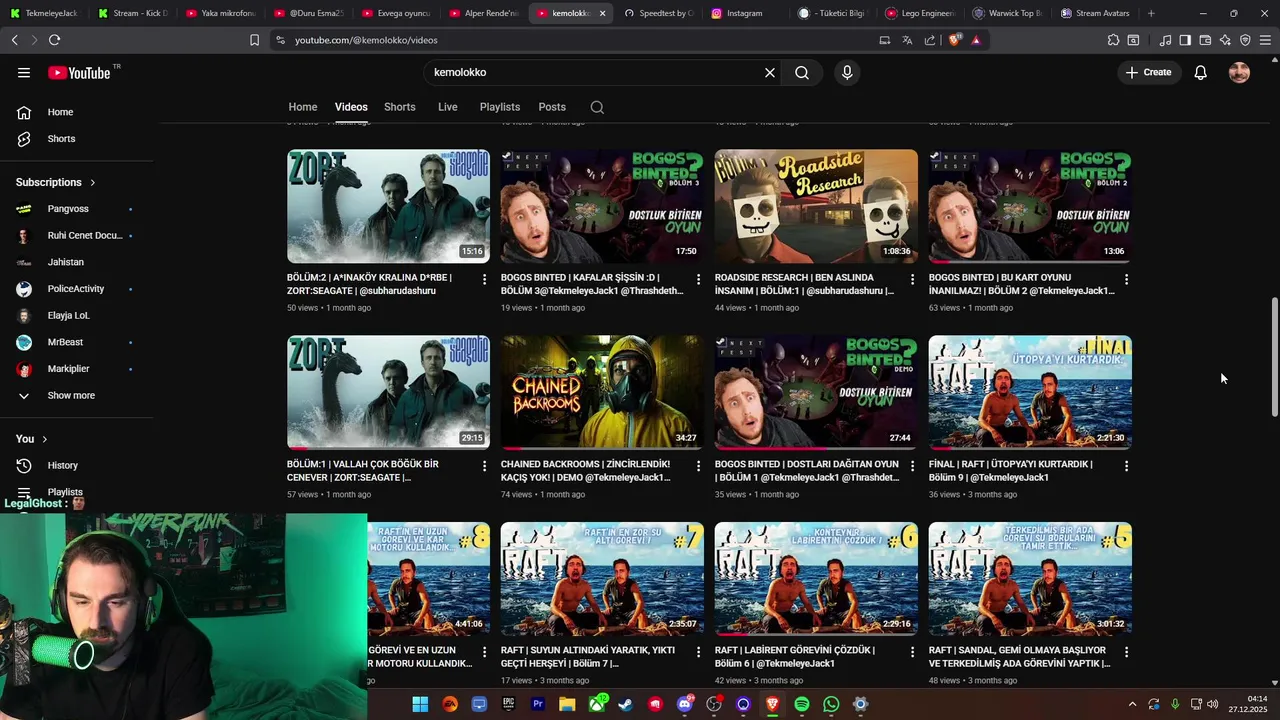Open the YouTube guide hamburger menu

pos(23,72)
